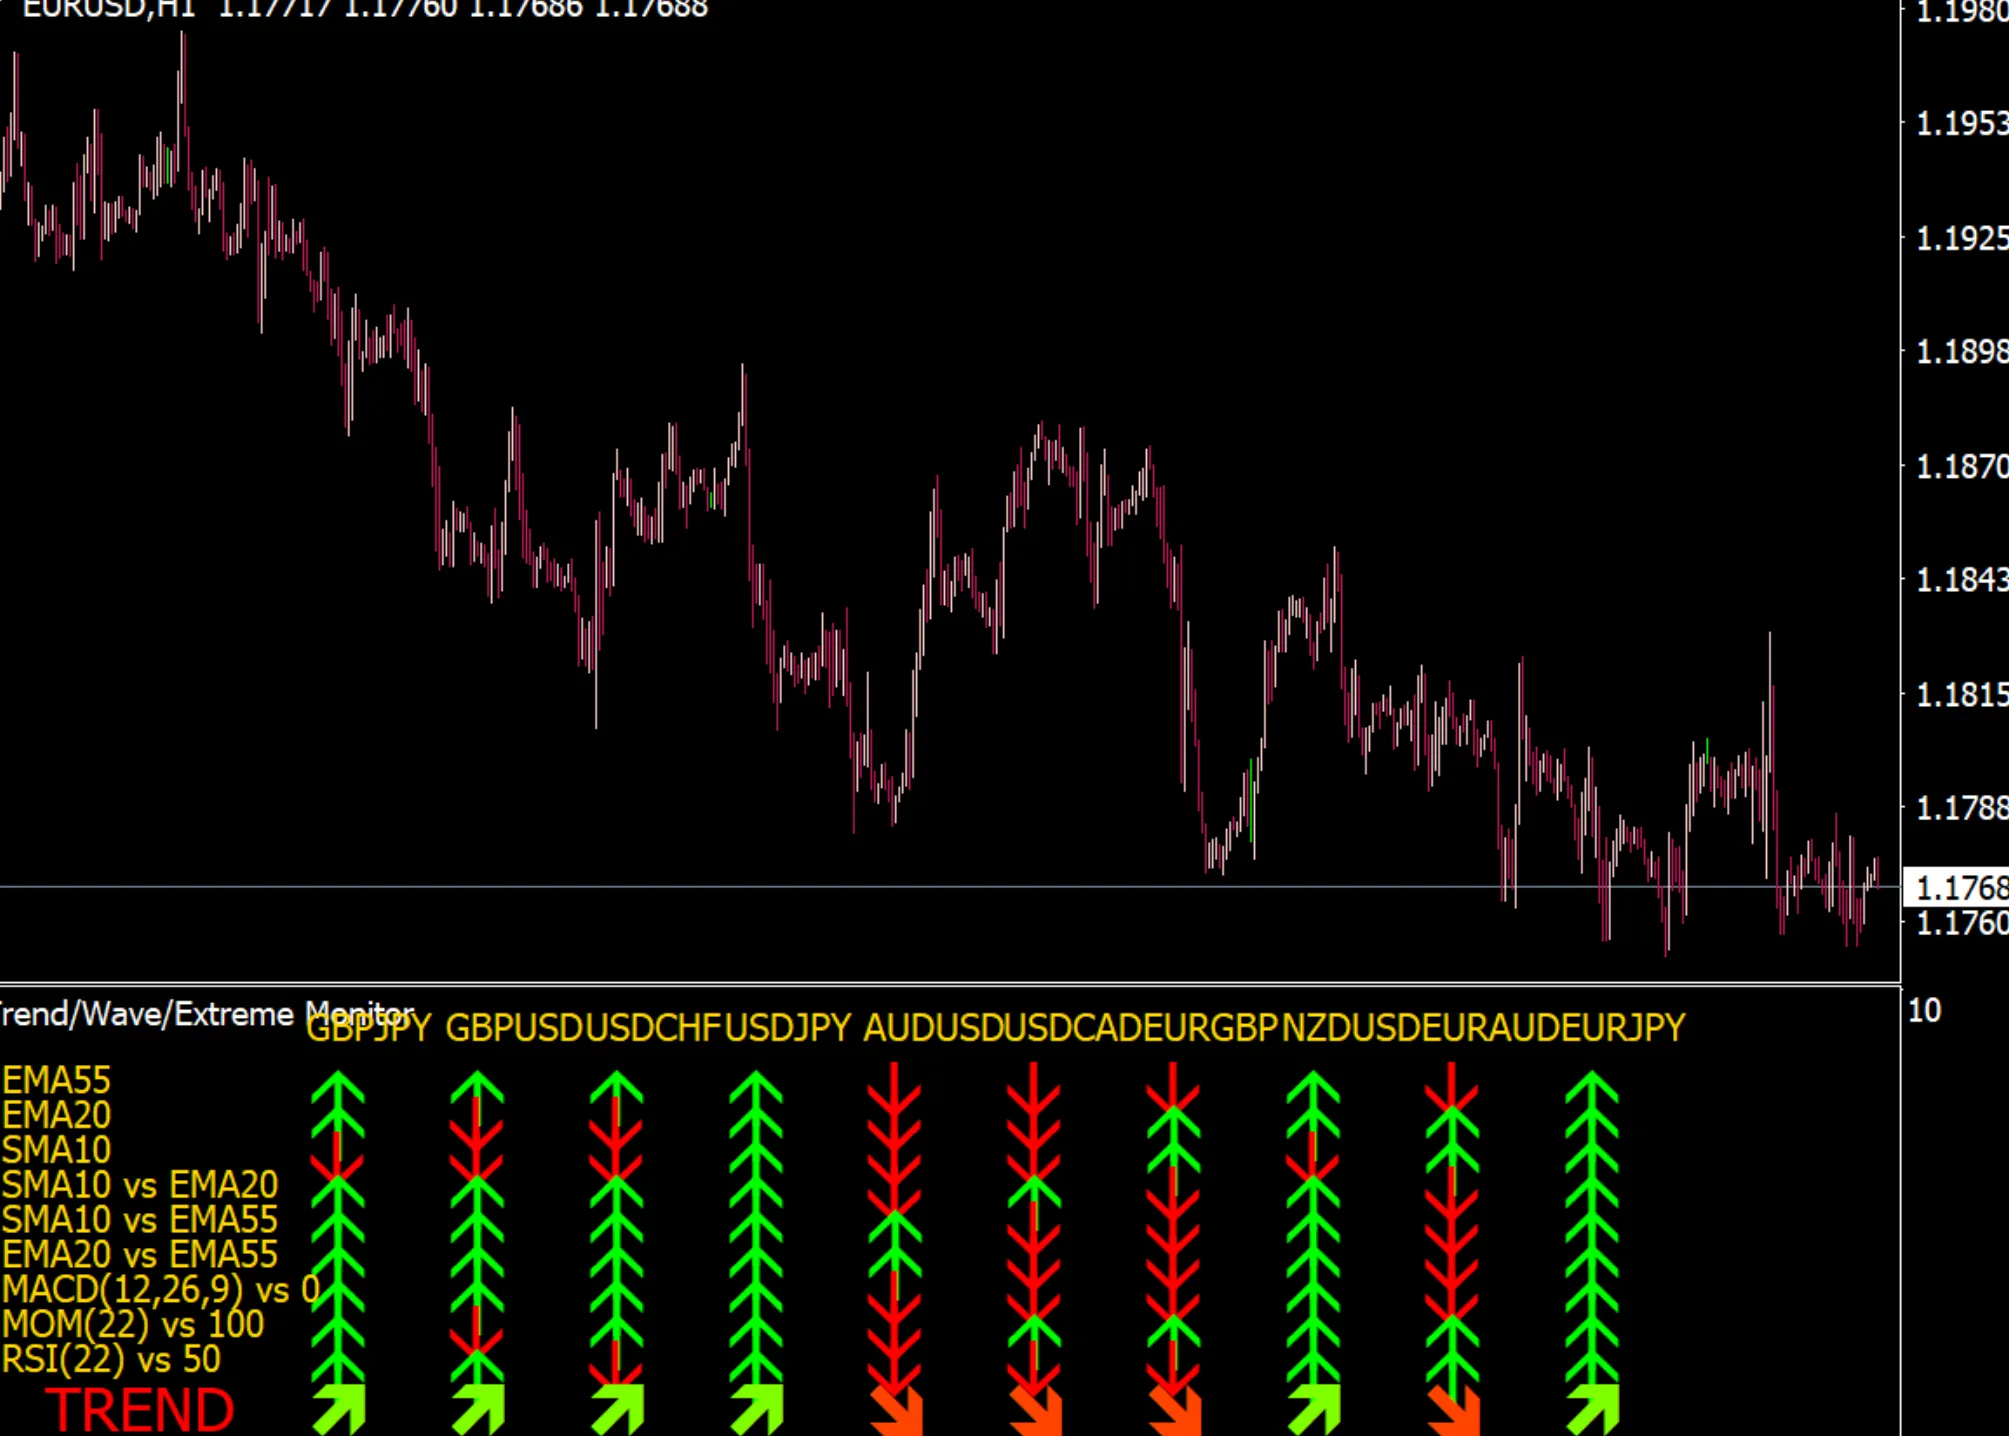Click the 1.1870 price axis label
The height and width of the screenshot is (1436, 2009).
1961,466
